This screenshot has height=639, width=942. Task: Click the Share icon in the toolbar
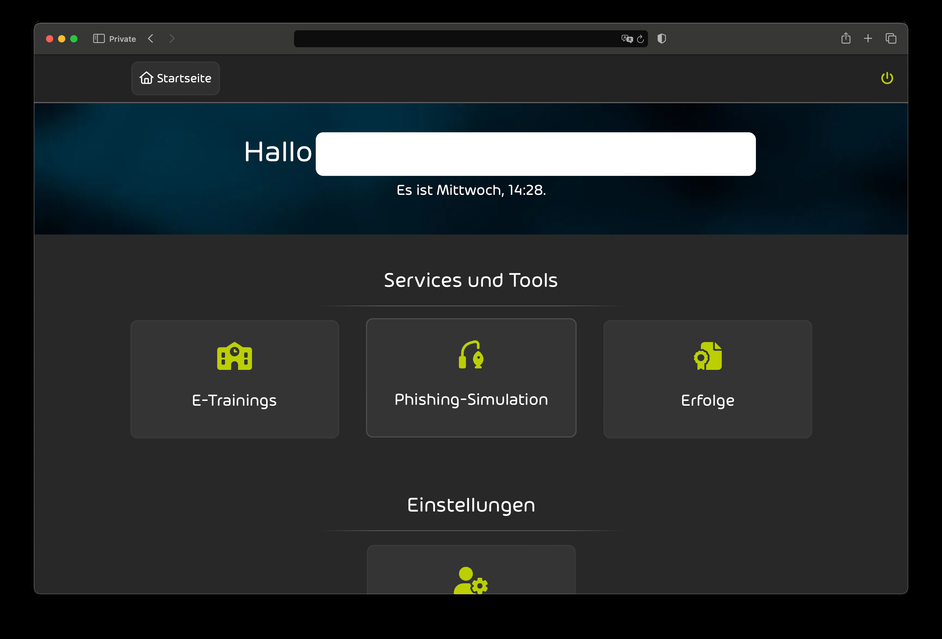[845, 38]
